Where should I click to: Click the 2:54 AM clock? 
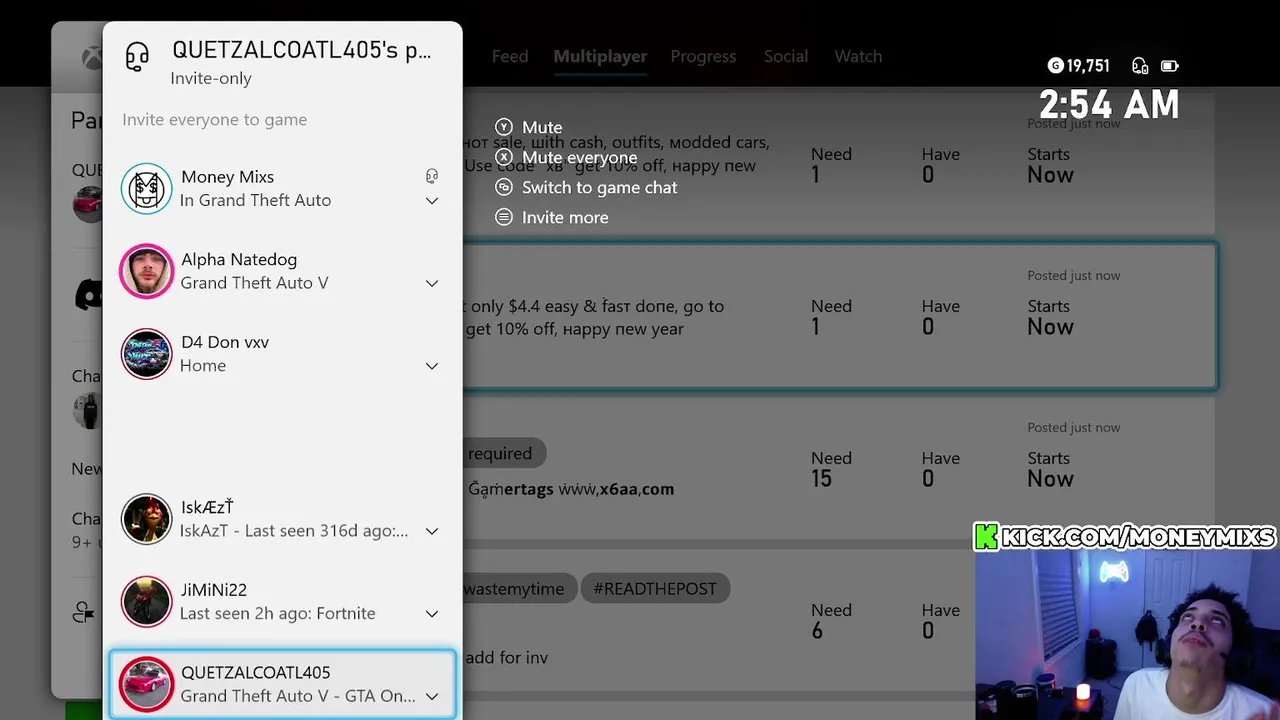pos(1109,104)
